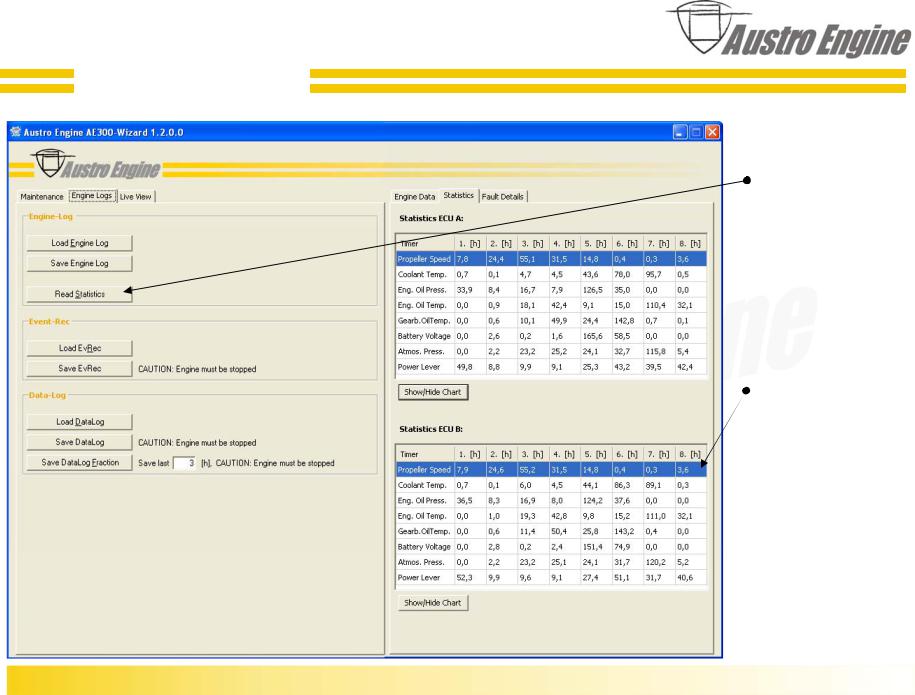Click the Load Engine Log button
The image size is (915, 695).
(79, 243)
